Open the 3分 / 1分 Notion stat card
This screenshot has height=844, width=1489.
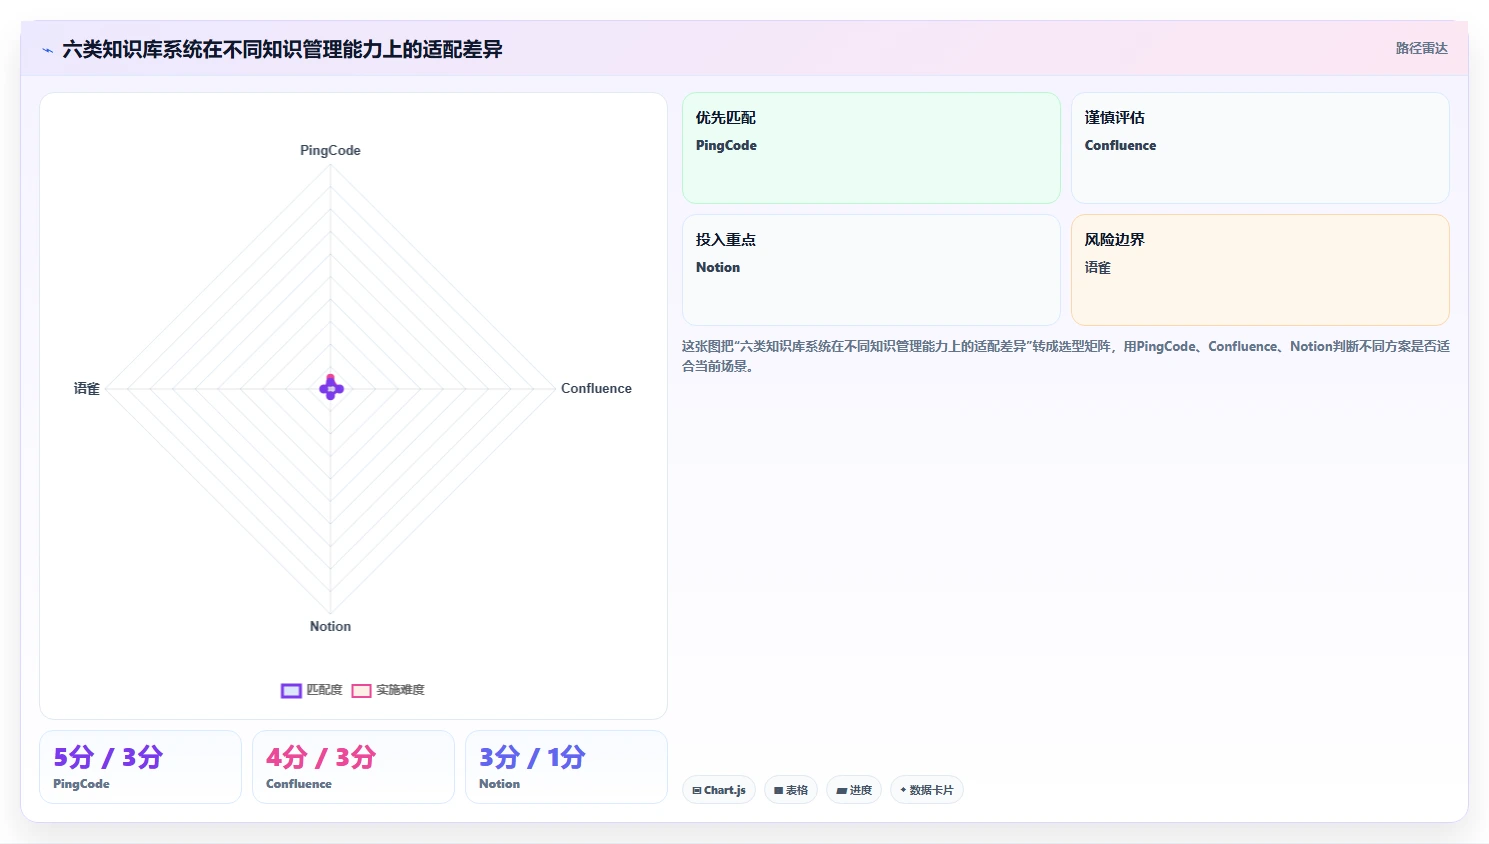(x=566, y=767)
